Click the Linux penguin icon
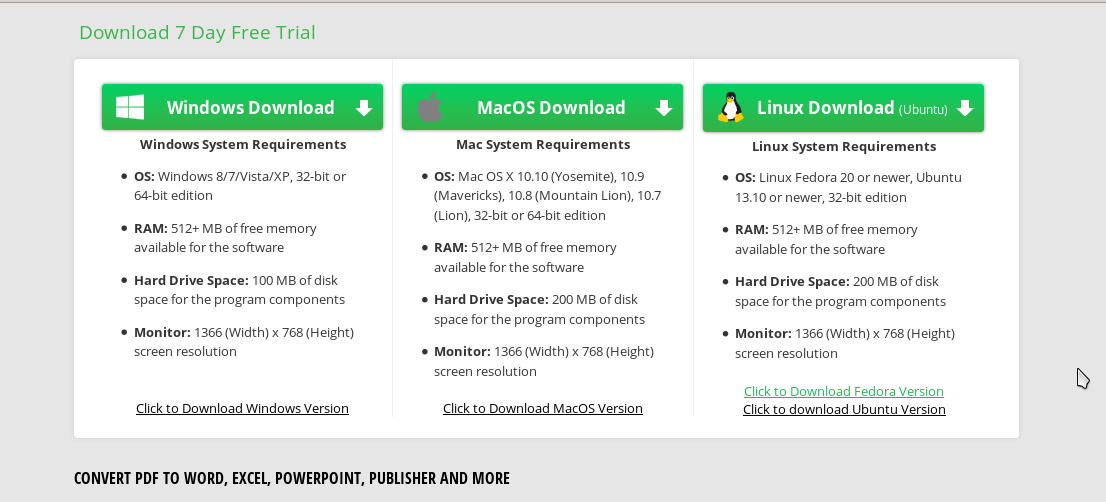The image size is (1106, 502). pyautogui.click(x=731, y=107)
